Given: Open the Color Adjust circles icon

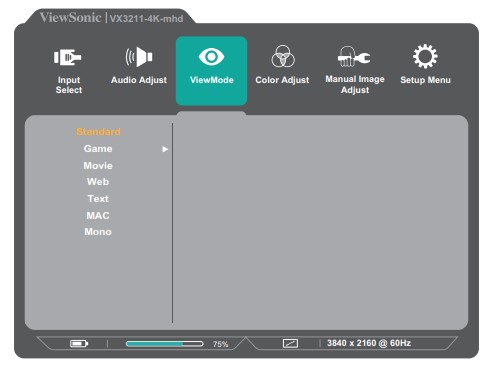Looking at the screenshot, I should point(283,56).
